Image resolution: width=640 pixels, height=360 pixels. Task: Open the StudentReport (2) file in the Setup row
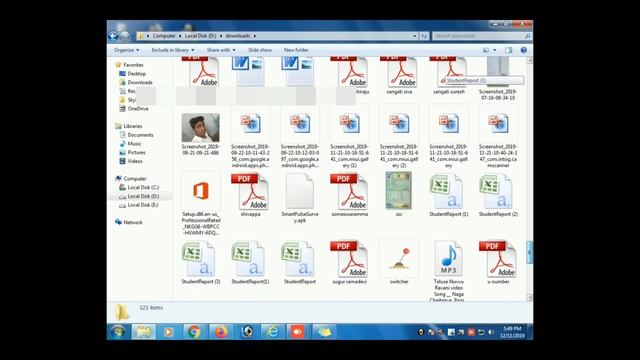(x=498, y=195)
